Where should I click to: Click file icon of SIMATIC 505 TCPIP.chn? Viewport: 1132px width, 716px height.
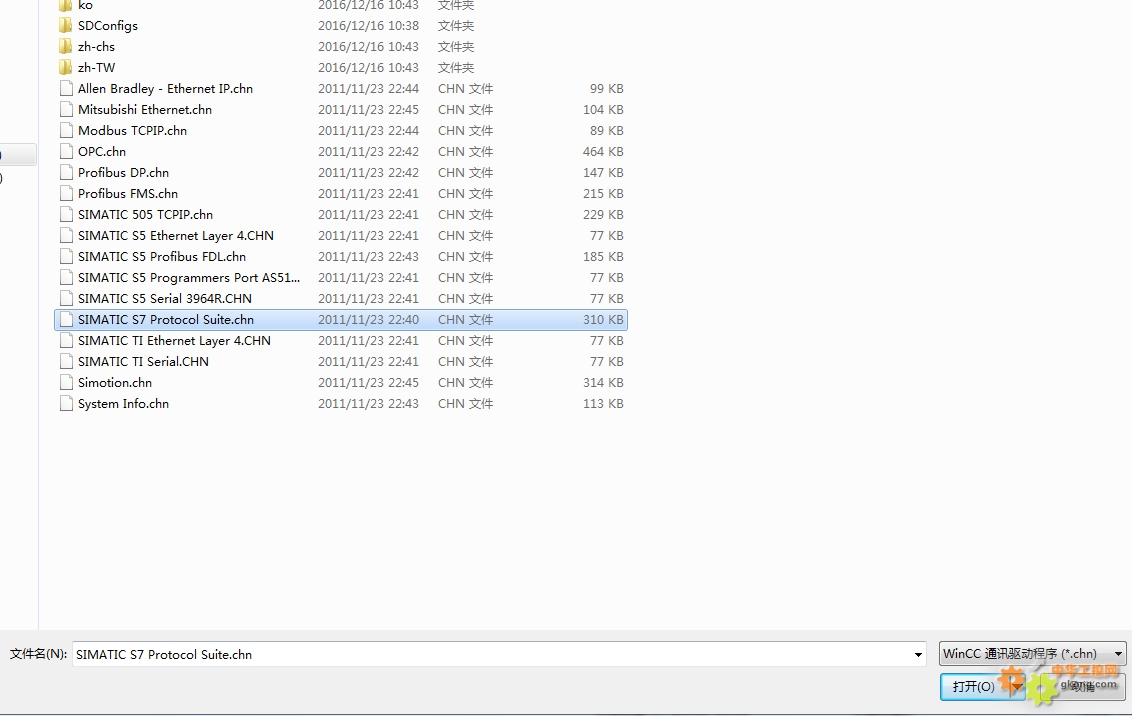[66, 214]
